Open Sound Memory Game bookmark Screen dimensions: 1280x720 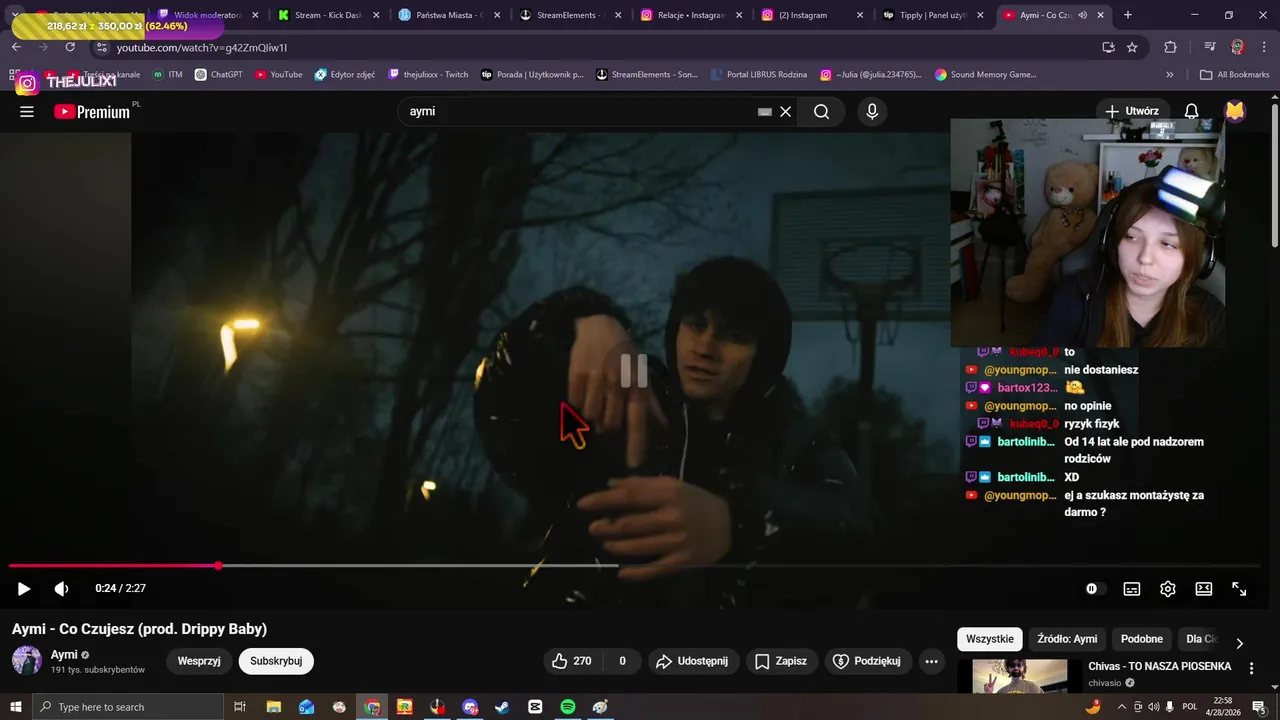[x=986, y=74]
